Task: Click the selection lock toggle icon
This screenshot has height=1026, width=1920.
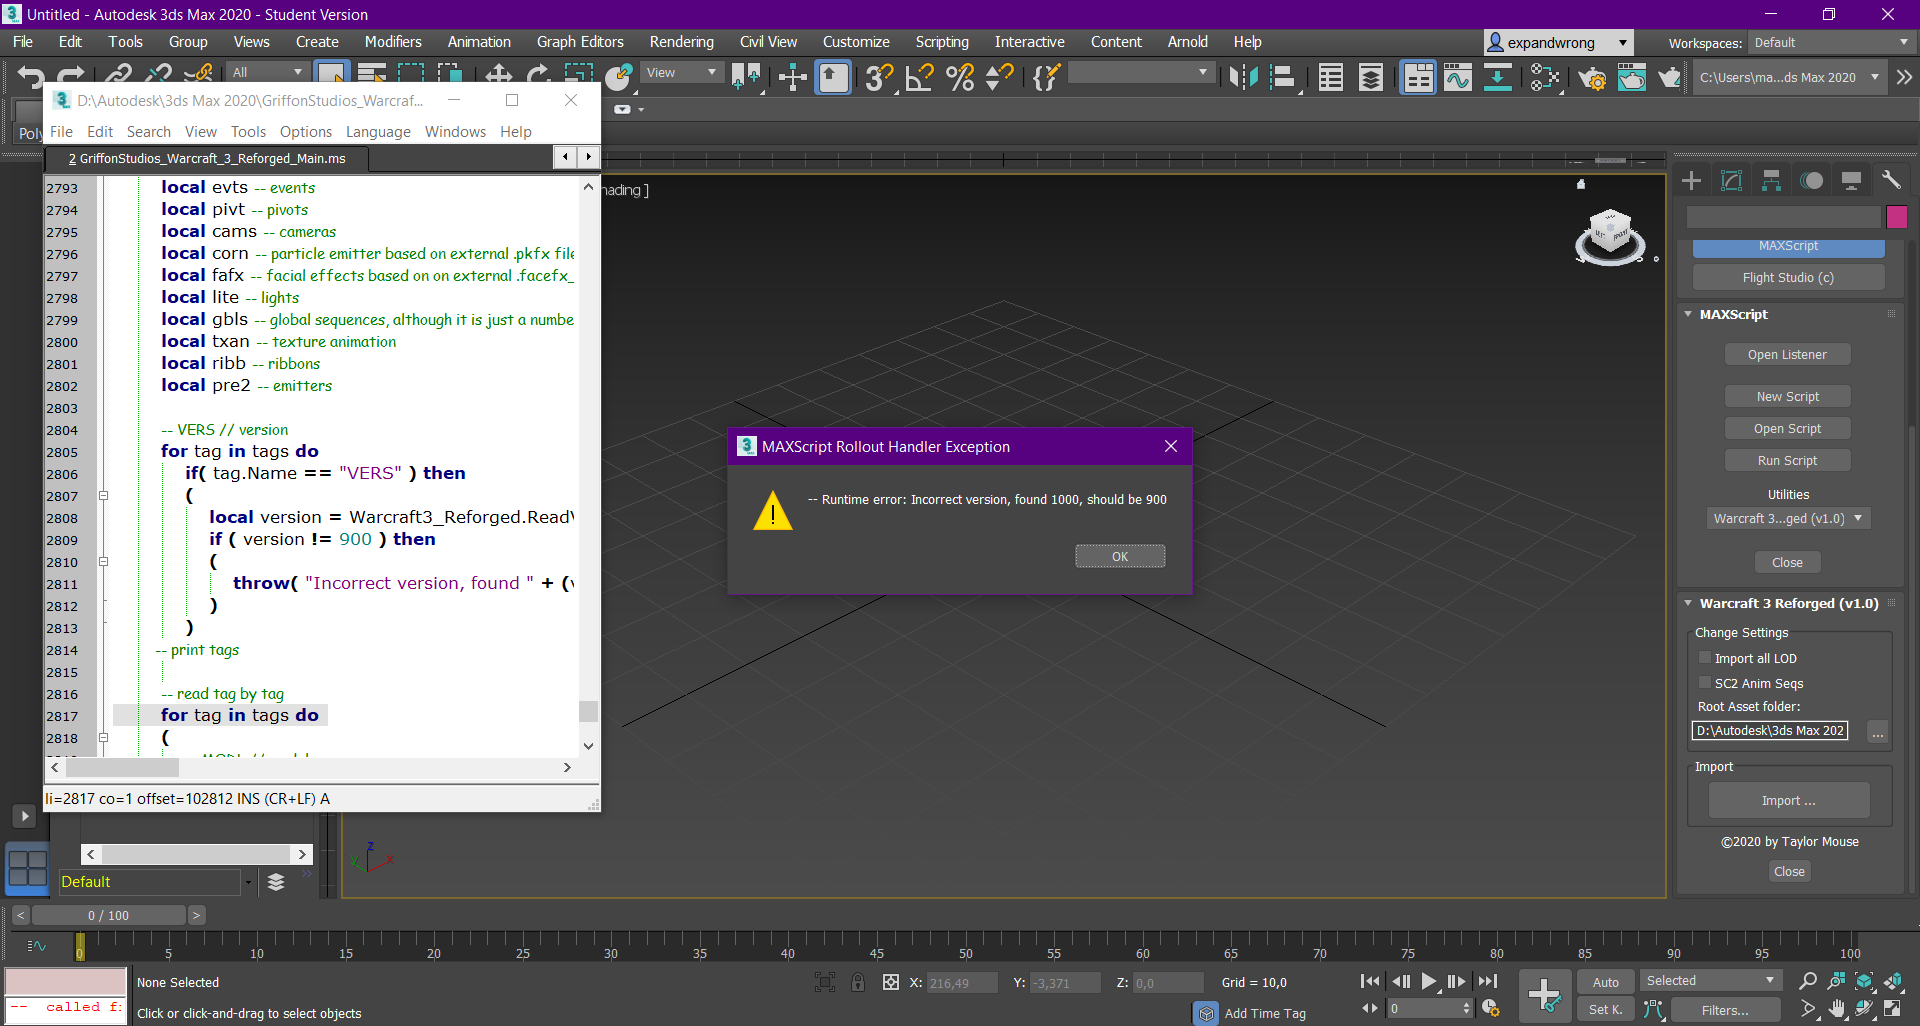Action: point(858,983)
